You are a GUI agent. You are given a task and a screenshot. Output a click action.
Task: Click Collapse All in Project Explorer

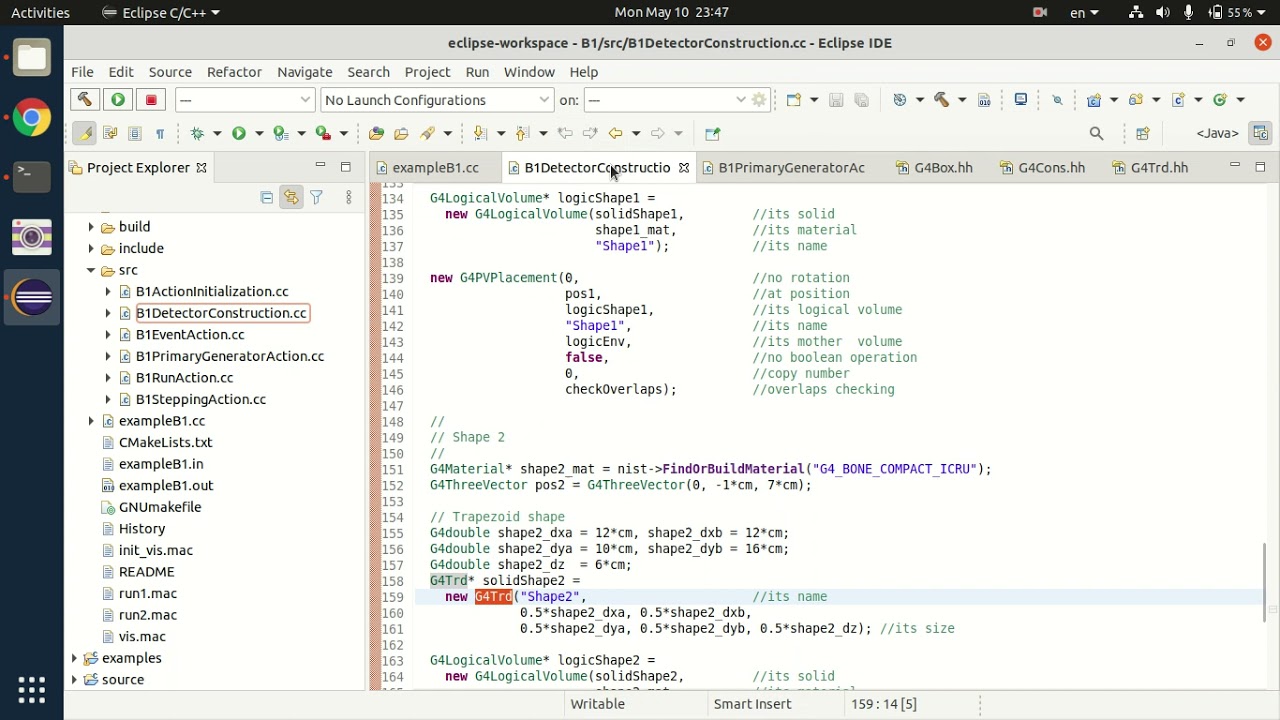266,198
